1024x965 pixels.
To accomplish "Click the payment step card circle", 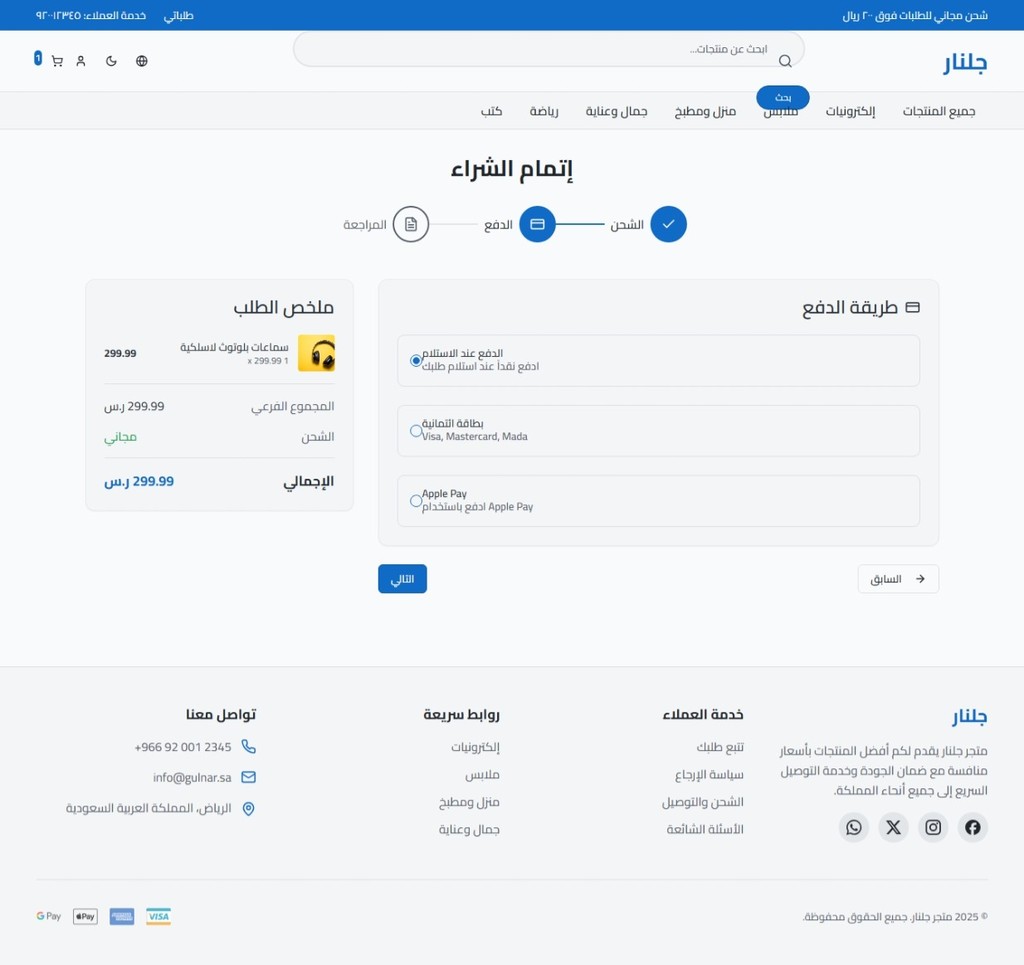I will coord(537,224).
